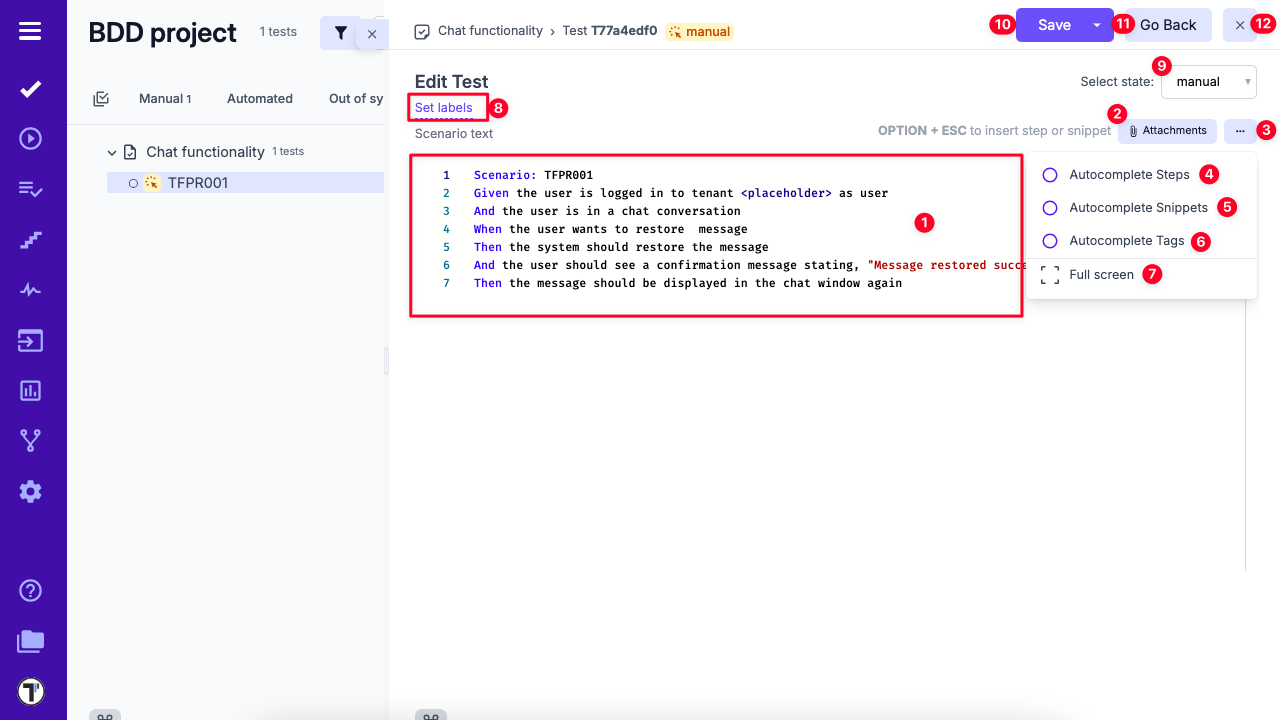Open the Analytics chart sidebar icon
This screenshot has width=1280, height=720.
(x=30, y=391)
